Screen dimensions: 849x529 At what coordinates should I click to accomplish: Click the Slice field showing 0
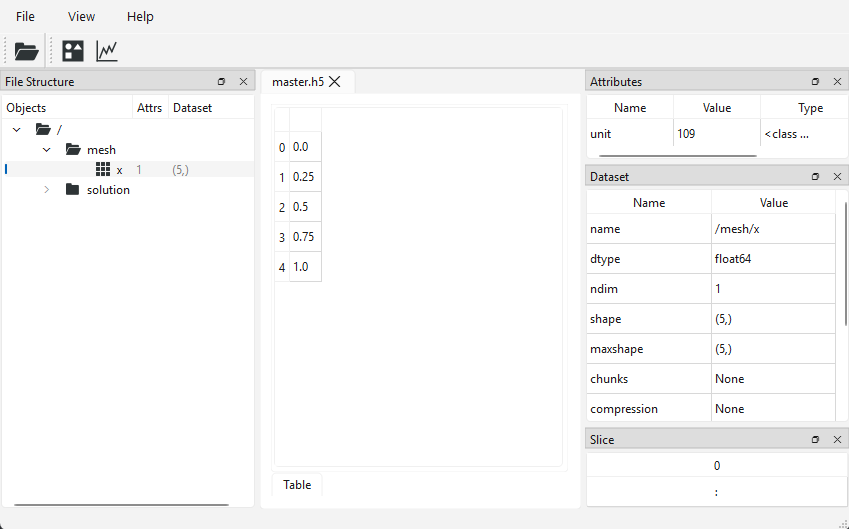(717, 466)
